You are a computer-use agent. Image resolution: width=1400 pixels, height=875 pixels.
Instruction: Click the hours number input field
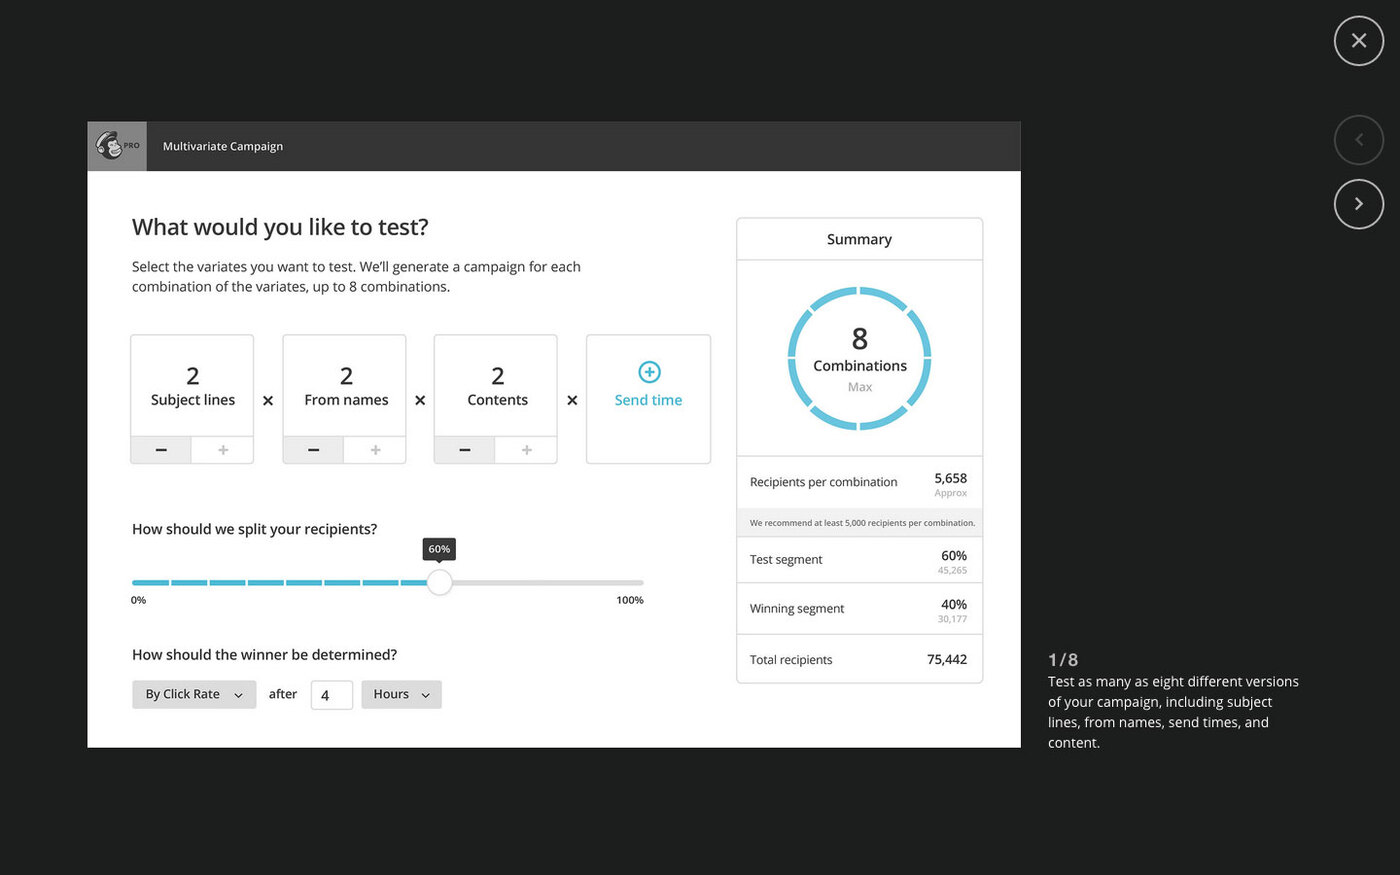332,695
